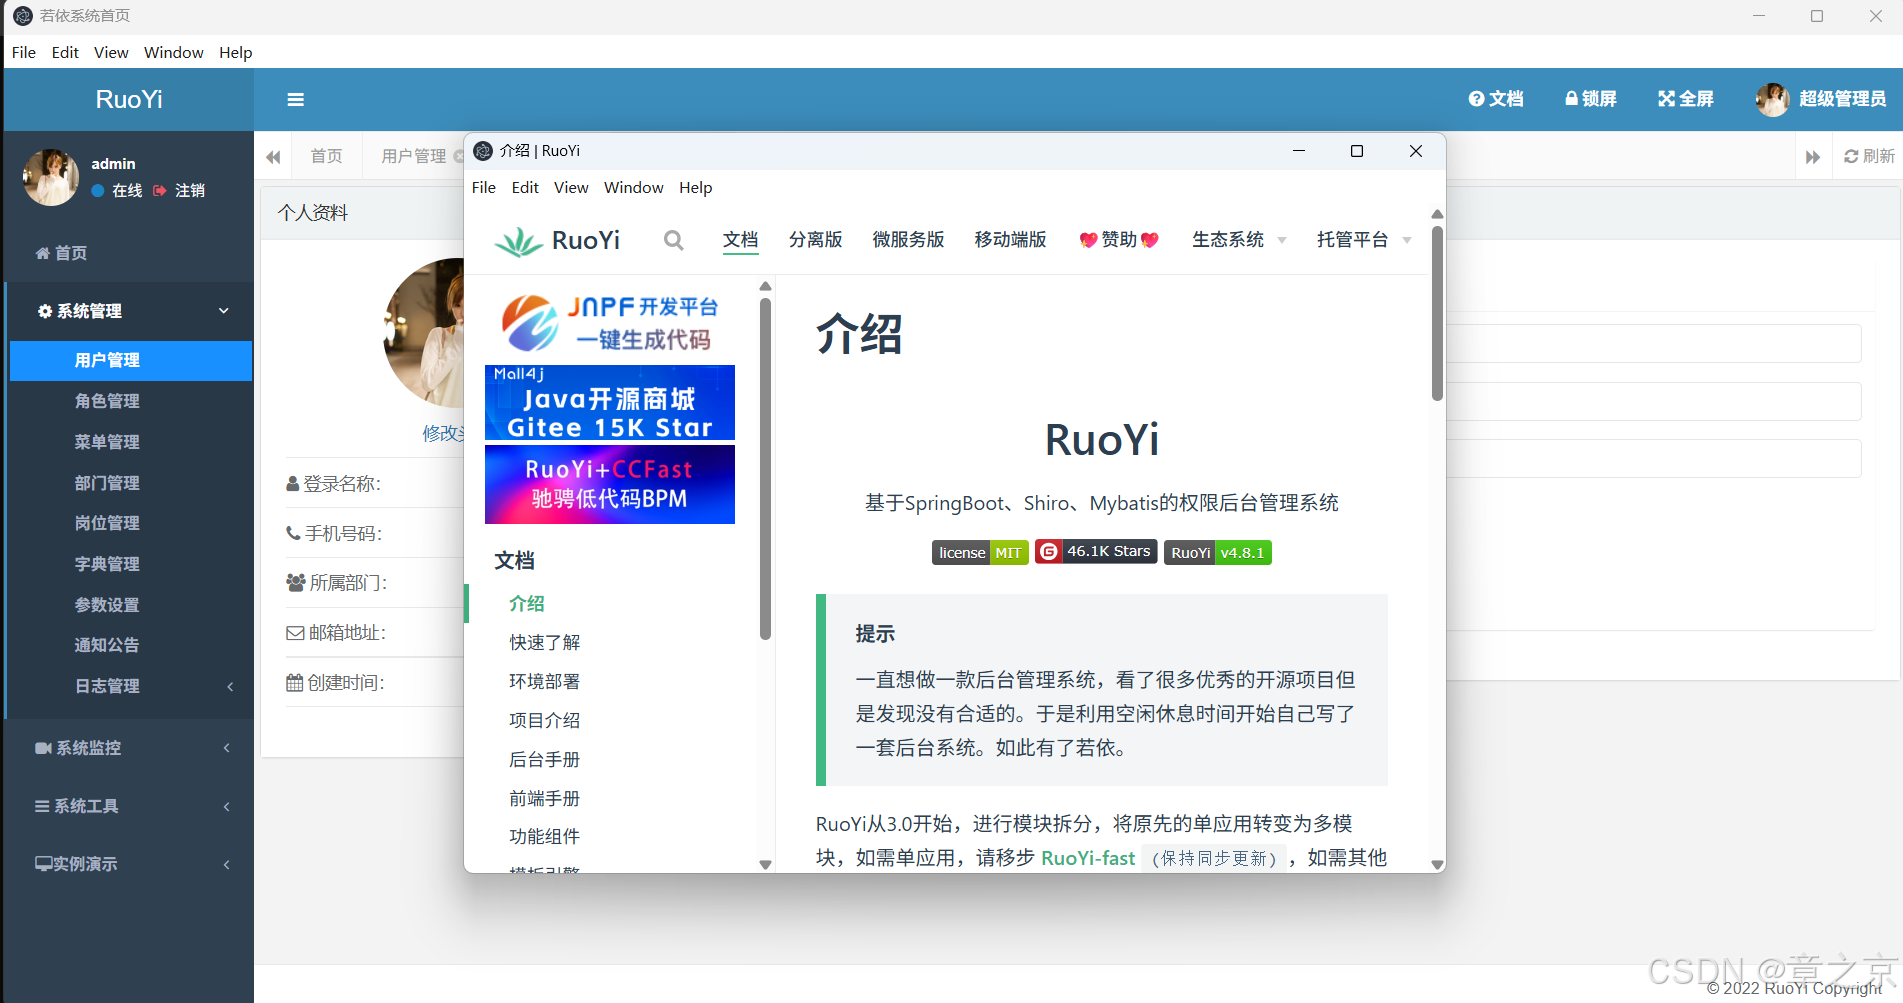Open 分离版 in docs navbar
Image resolution: width=1903 pixels, height=1003 pixels.
pos(815,240)
